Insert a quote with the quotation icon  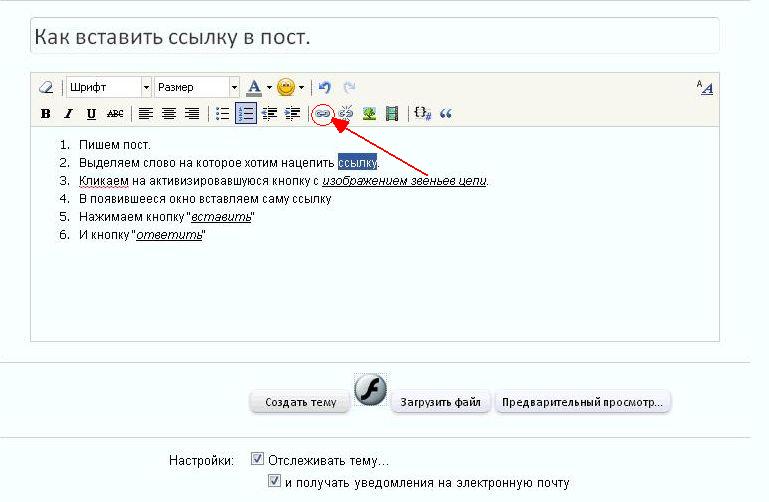[x=446, y=114]
